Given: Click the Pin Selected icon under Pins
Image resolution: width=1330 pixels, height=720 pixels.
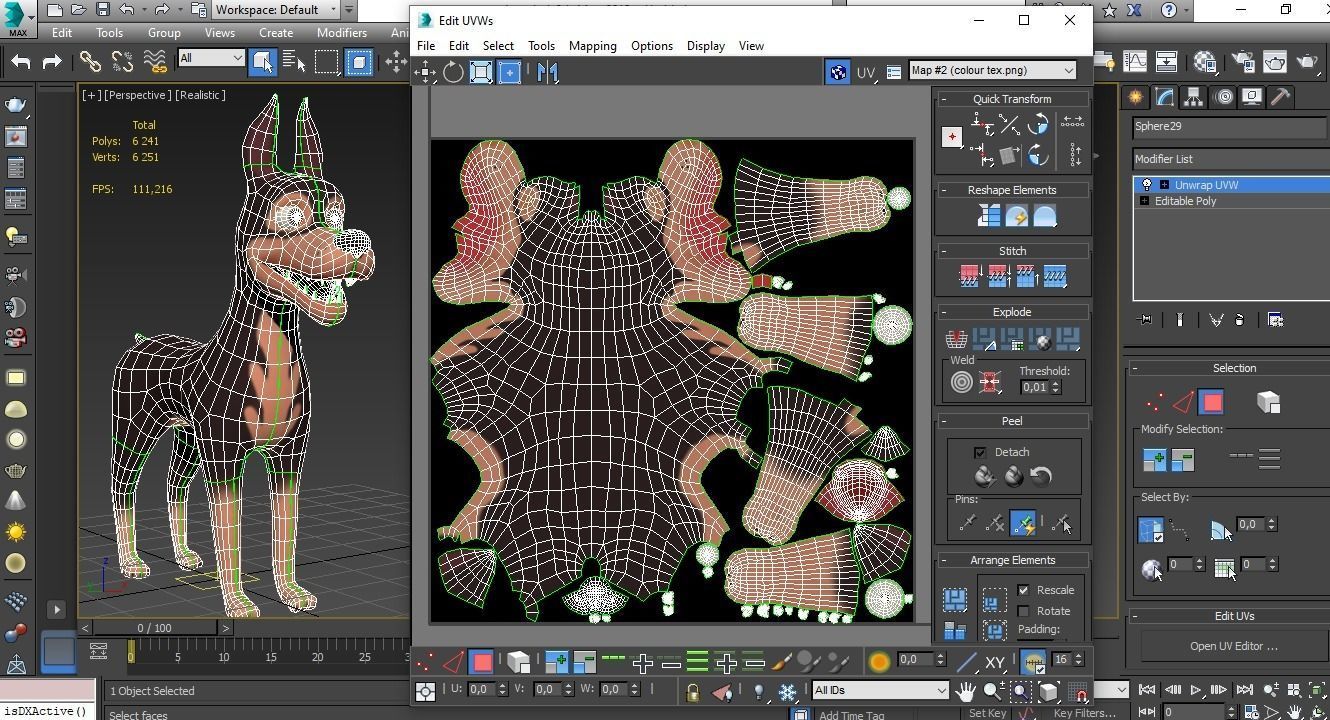Looking at the screenshot, I should [967, 523].
